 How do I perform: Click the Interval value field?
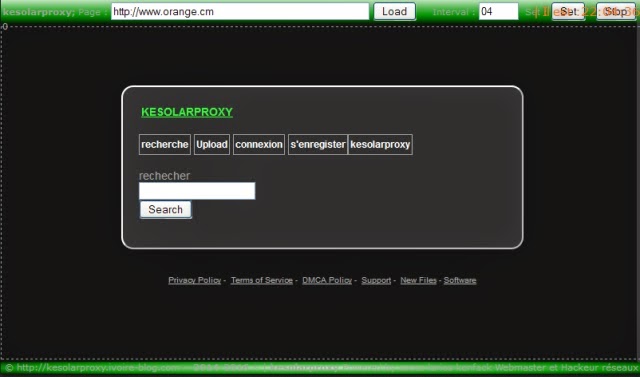[498, 11]
